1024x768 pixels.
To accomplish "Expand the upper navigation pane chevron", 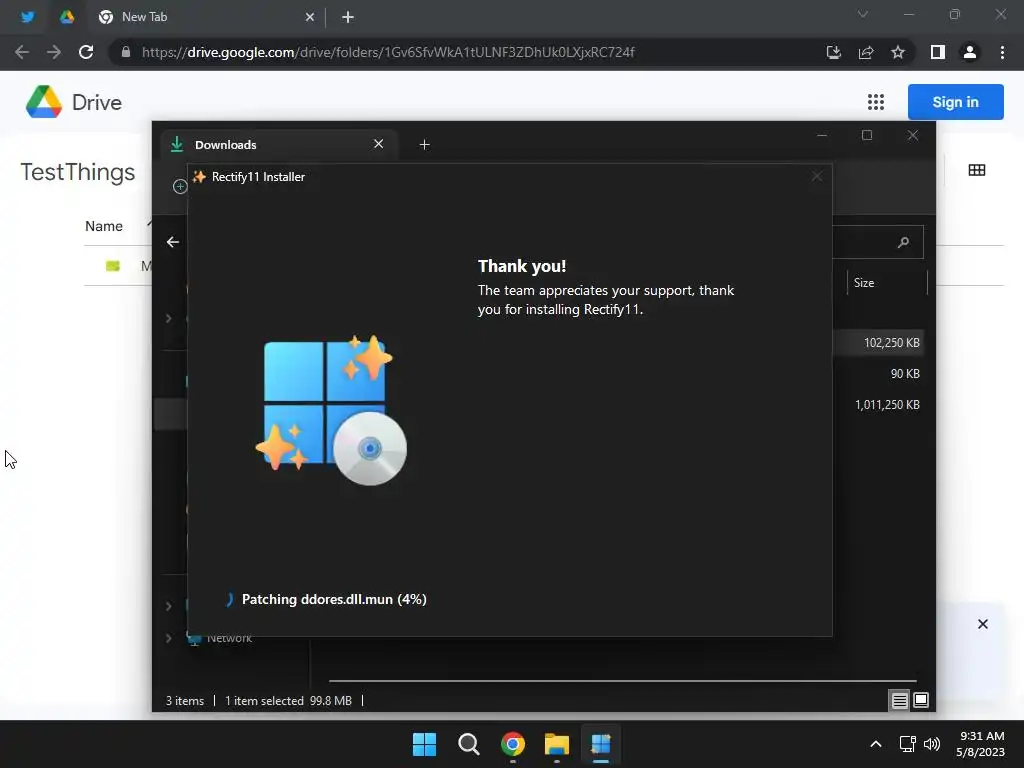I will click(x=168, y=319).
